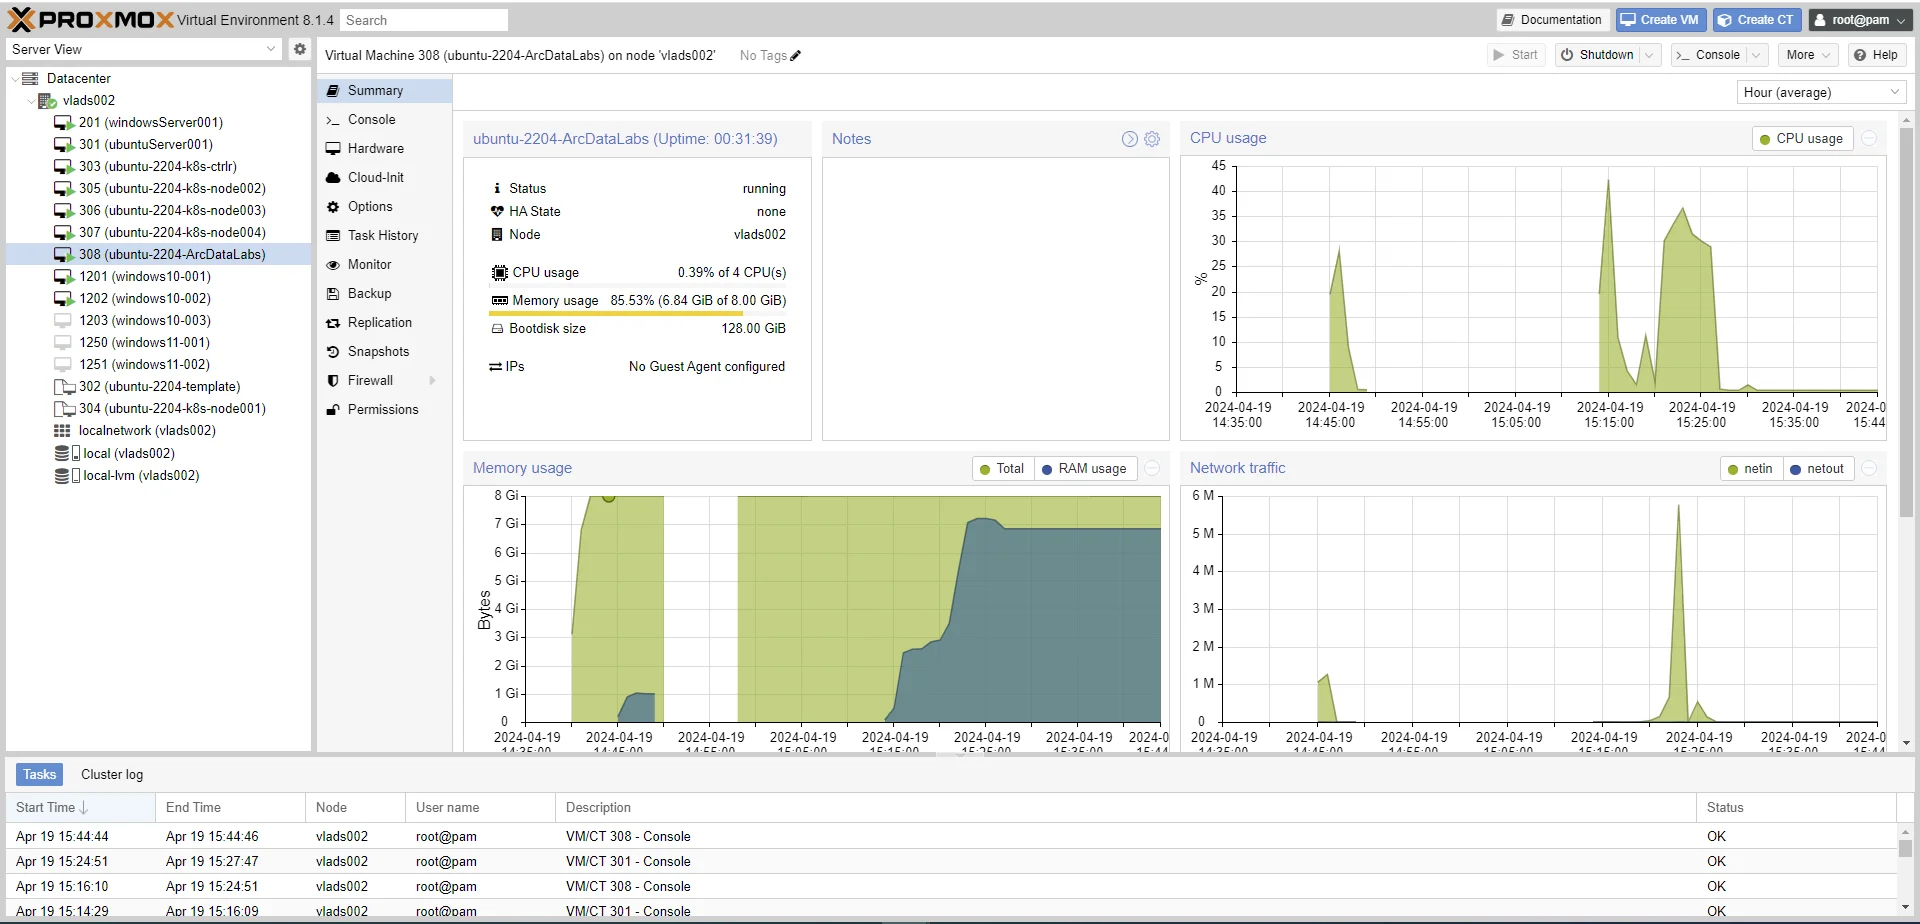Screen dimensions: 1920x924
Task: Click the Help button
Action: (x=1876, y=55)
